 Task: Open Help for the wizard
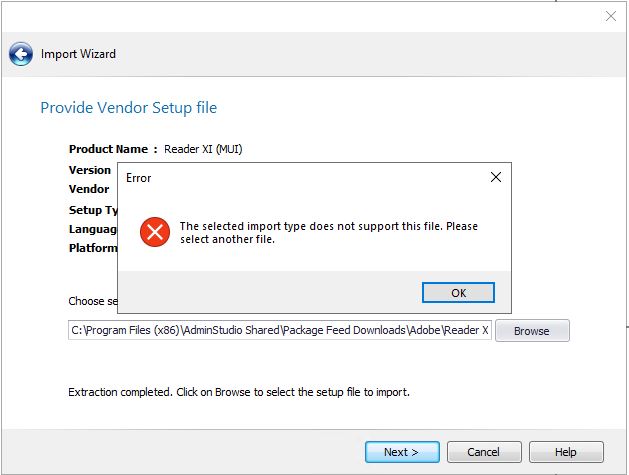pos(565,452)
